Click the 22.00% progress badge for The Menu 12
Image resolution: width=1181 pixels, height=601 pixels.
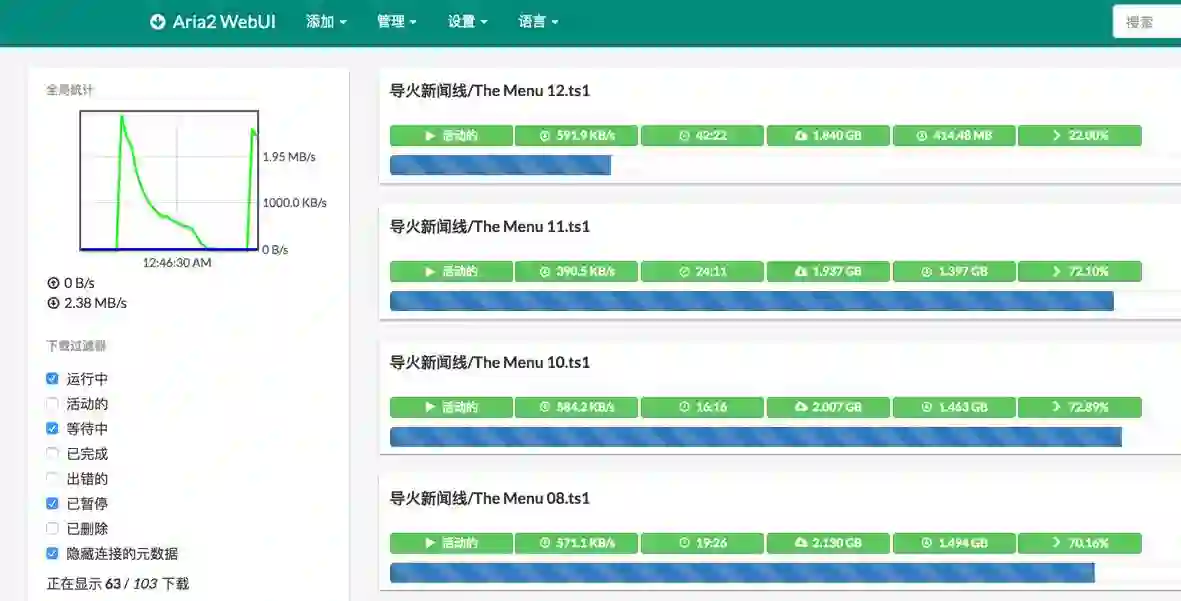[1079, 136]
